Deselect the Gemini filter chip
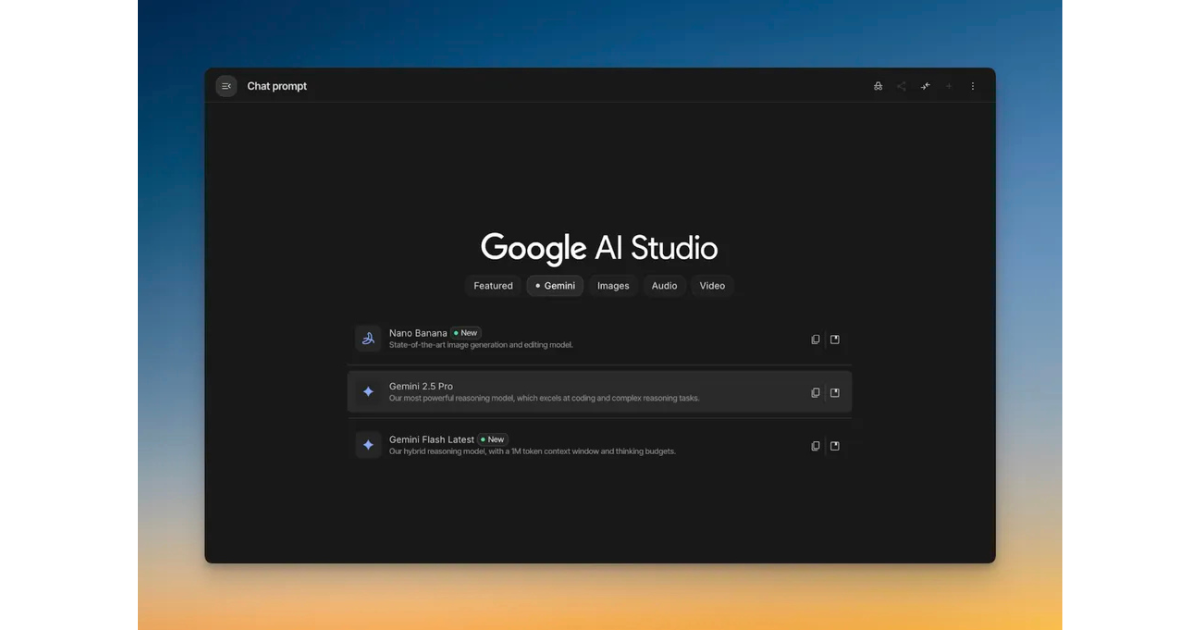This screenshot has width=1200, height=630. coord(554,286)
